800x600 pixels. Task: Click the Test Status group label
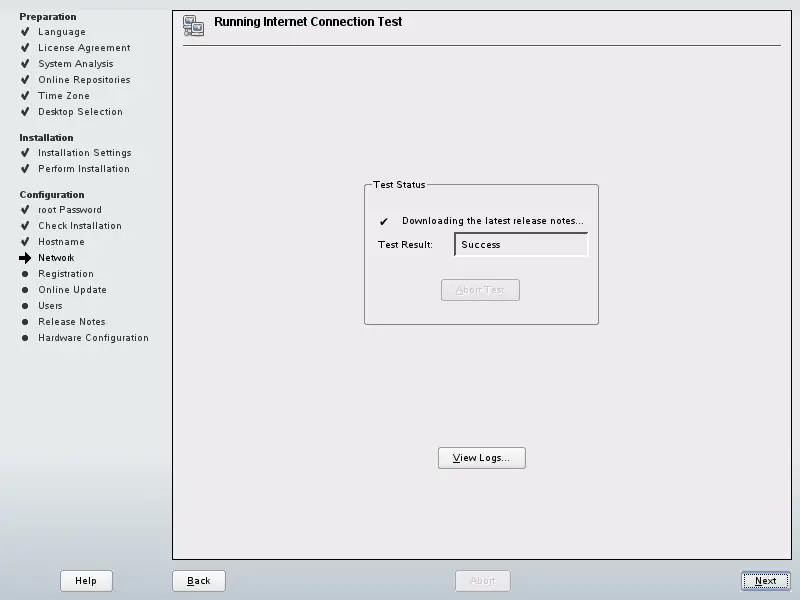pos(399,185)
